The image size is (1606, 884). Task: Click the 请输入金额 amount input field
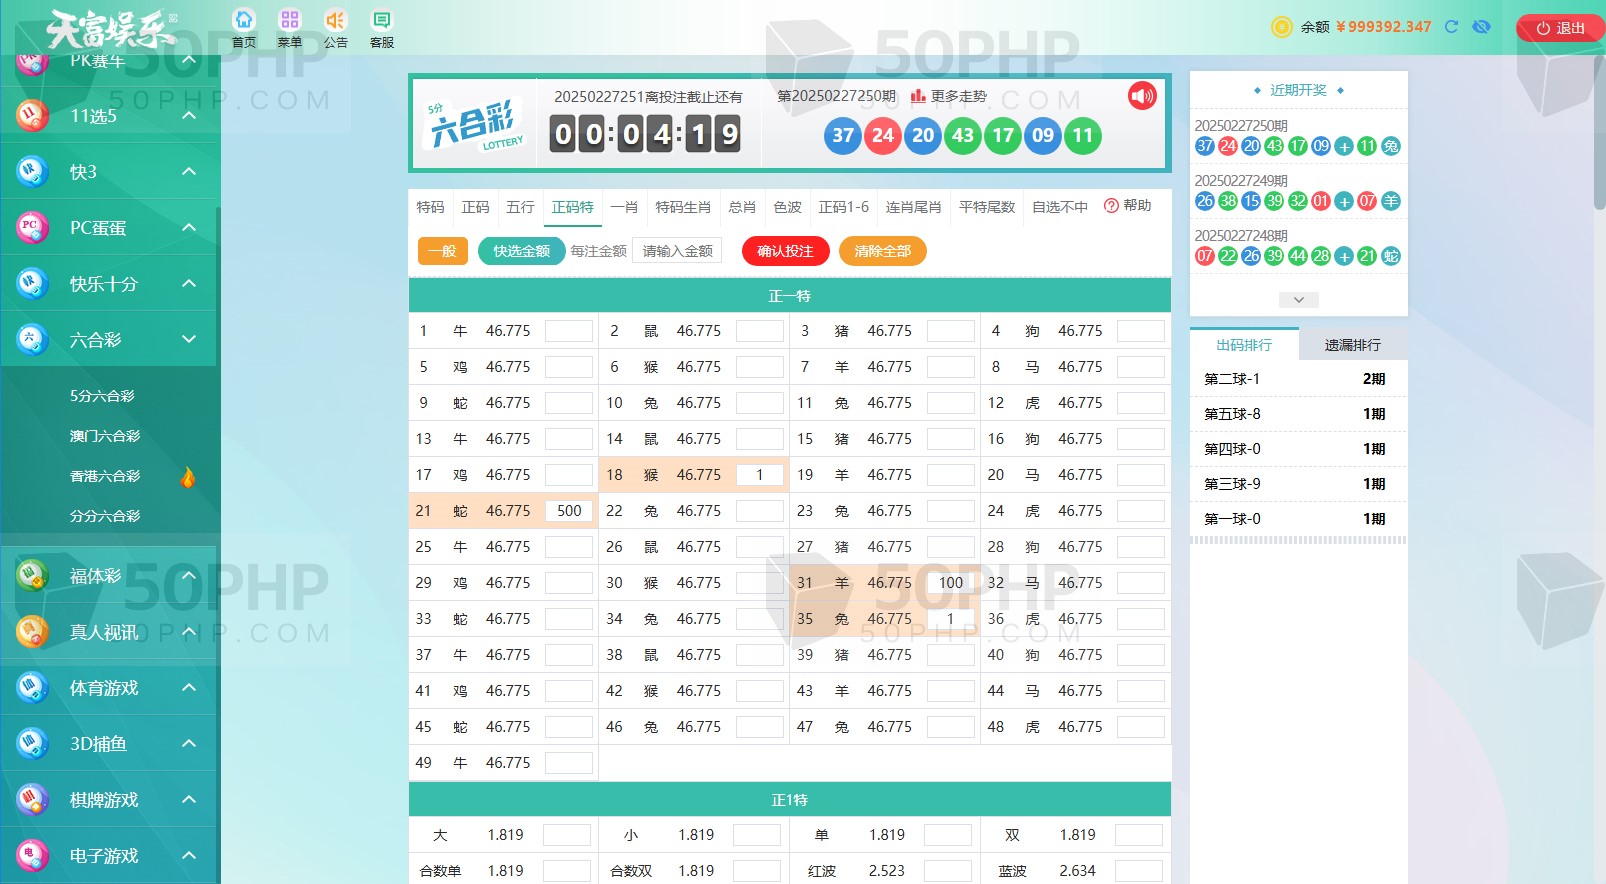point(677,251)
